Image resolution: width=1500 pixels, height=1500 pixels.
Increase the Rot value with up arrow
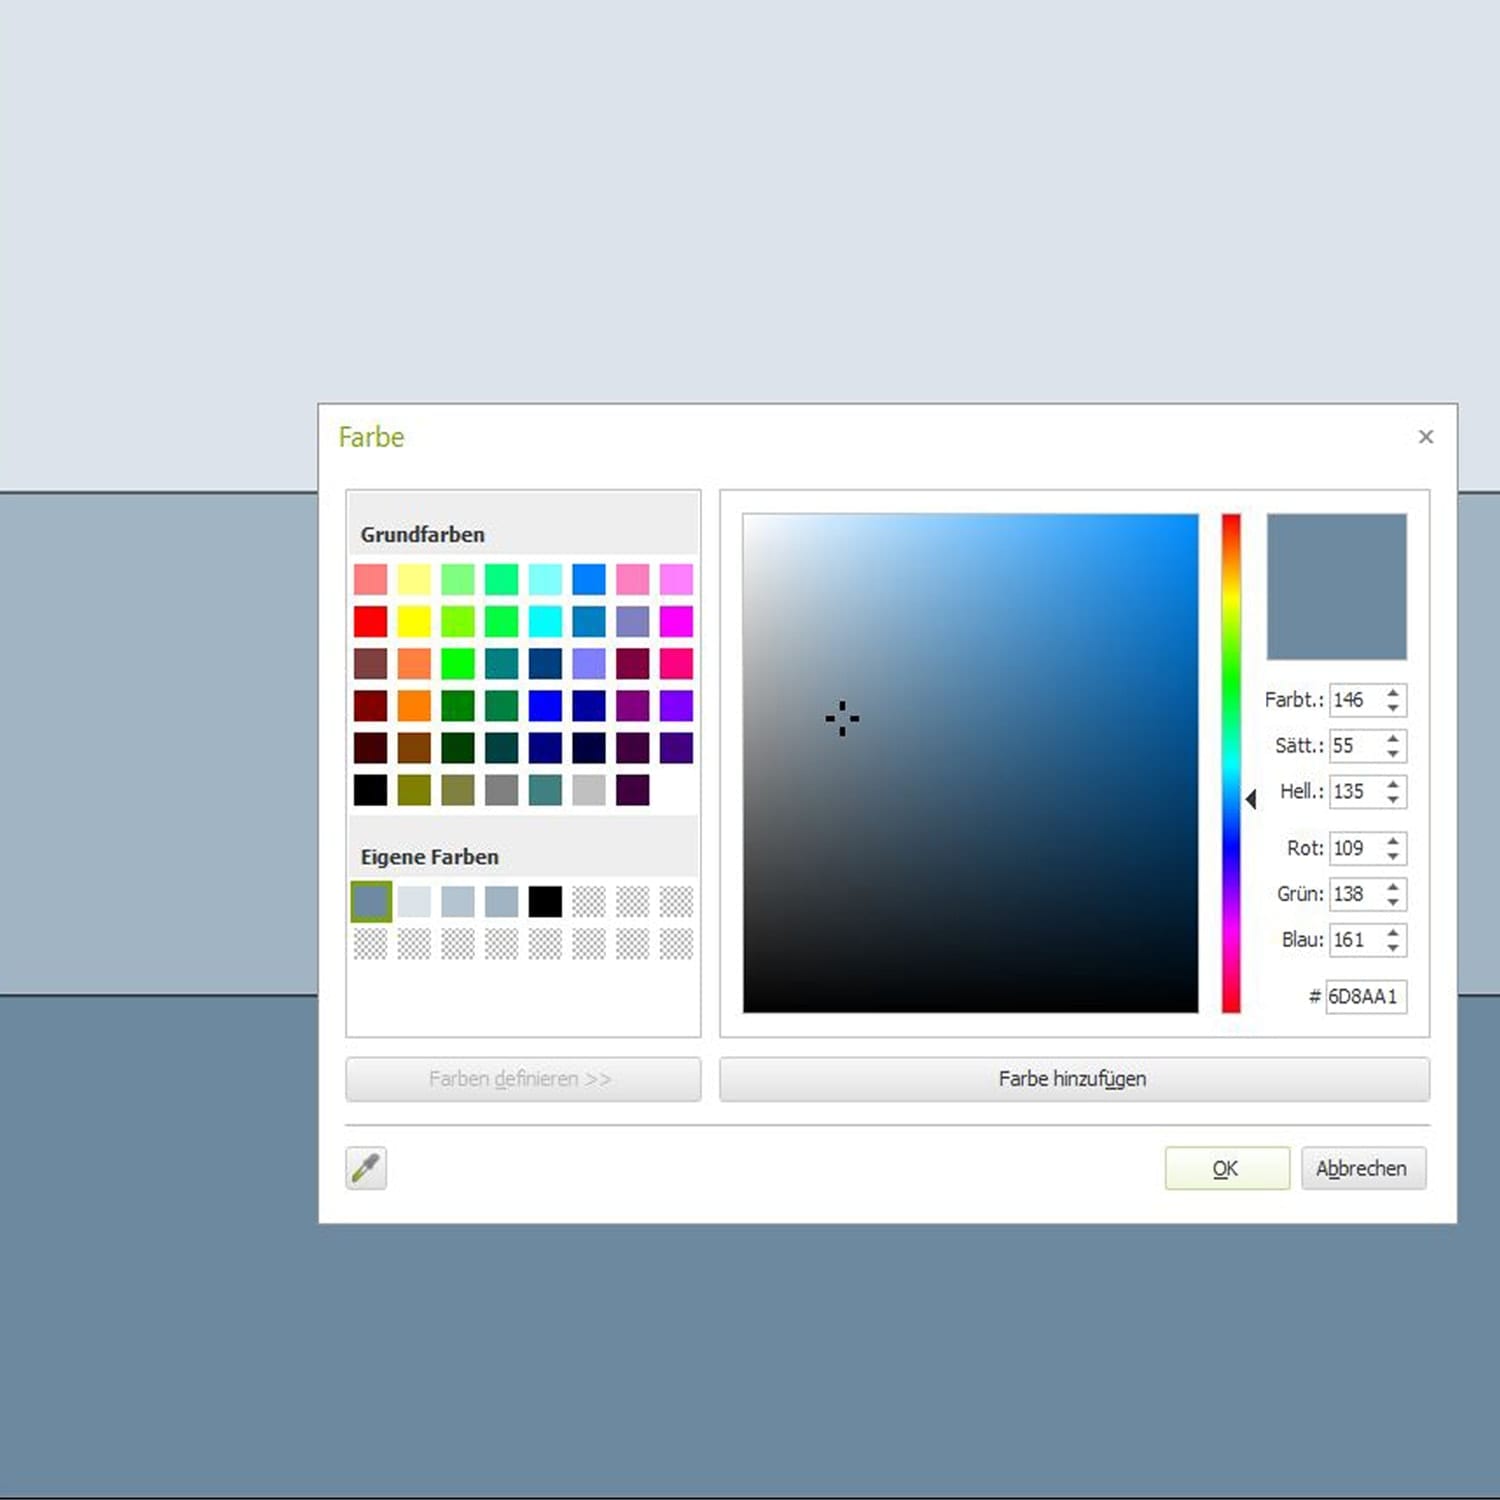click(x=1393, y=841)
